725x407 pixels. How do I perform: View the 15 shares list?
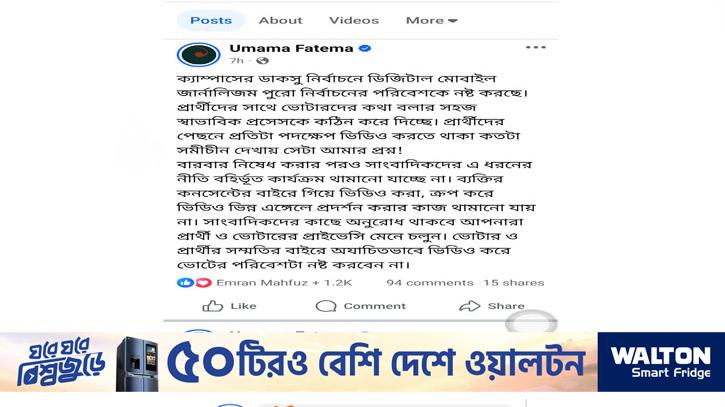(x=514, y=283)
